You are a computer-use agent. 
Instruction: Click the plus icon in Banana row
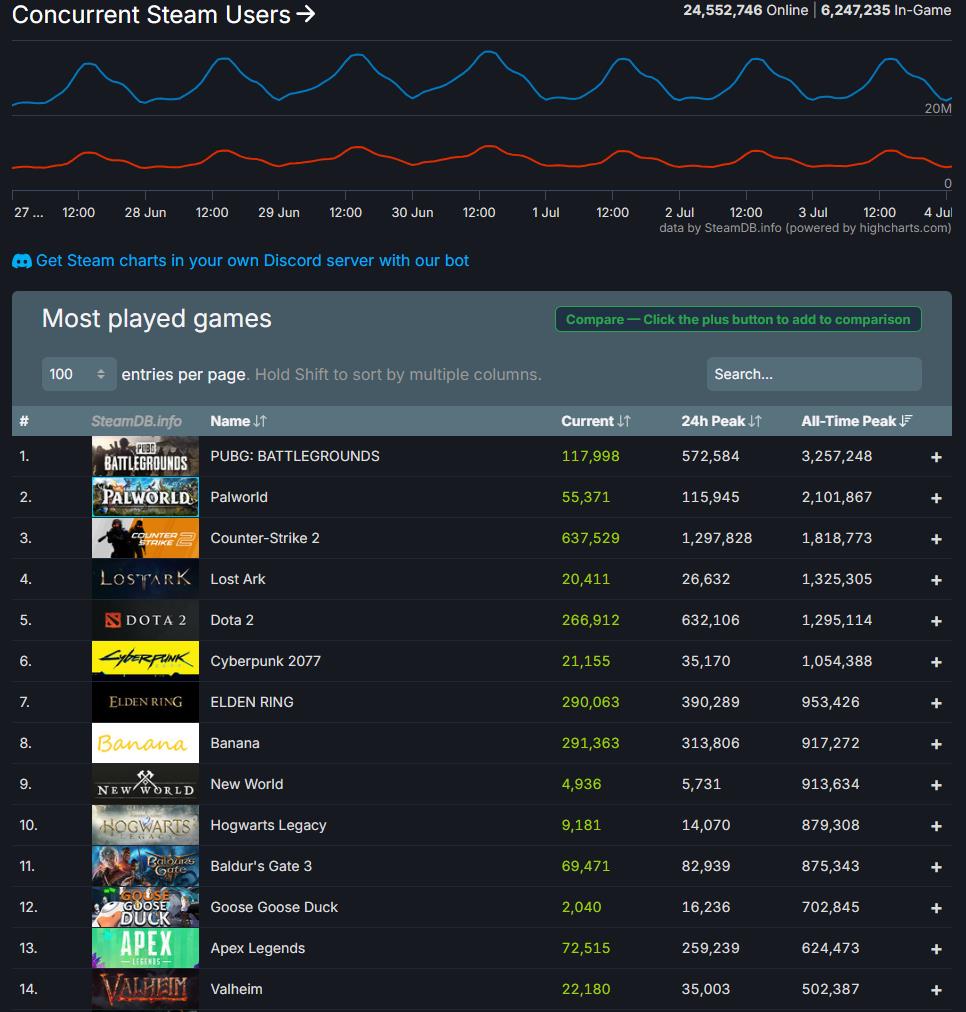coord(936,744)
